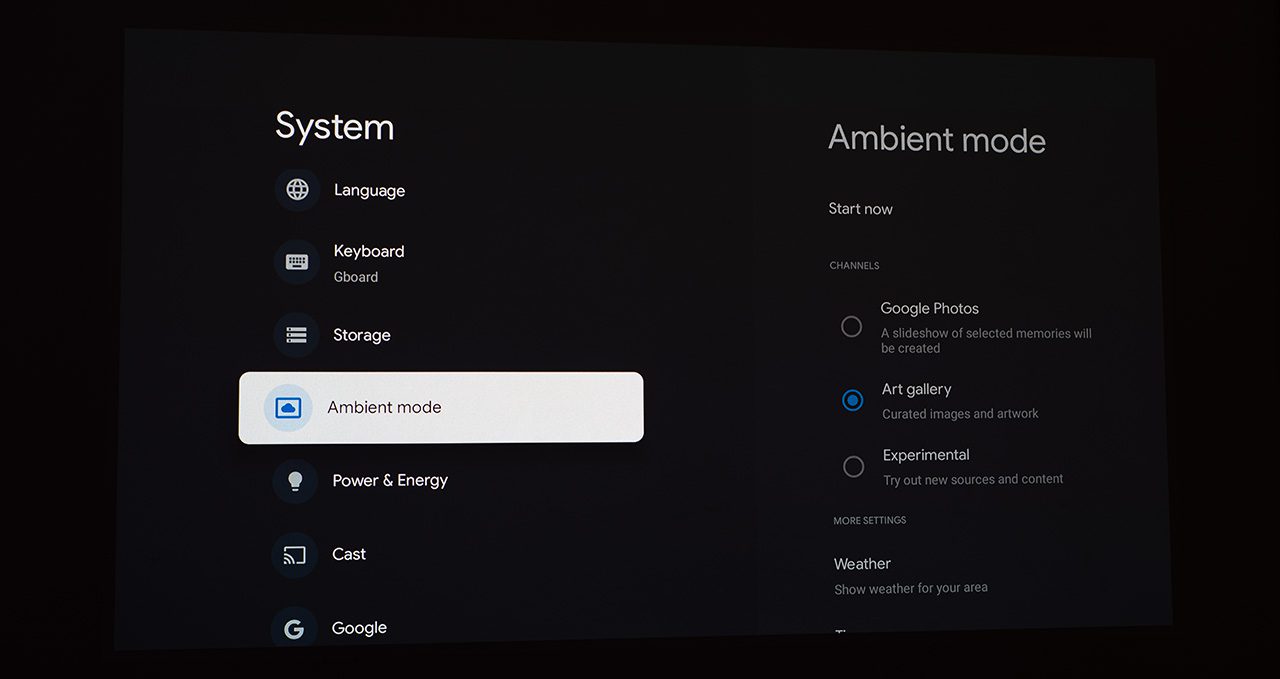Open Weather settings for your area
Image resolution: width=1280 pixels, height=679 pixels.
[x=862, y=564]
